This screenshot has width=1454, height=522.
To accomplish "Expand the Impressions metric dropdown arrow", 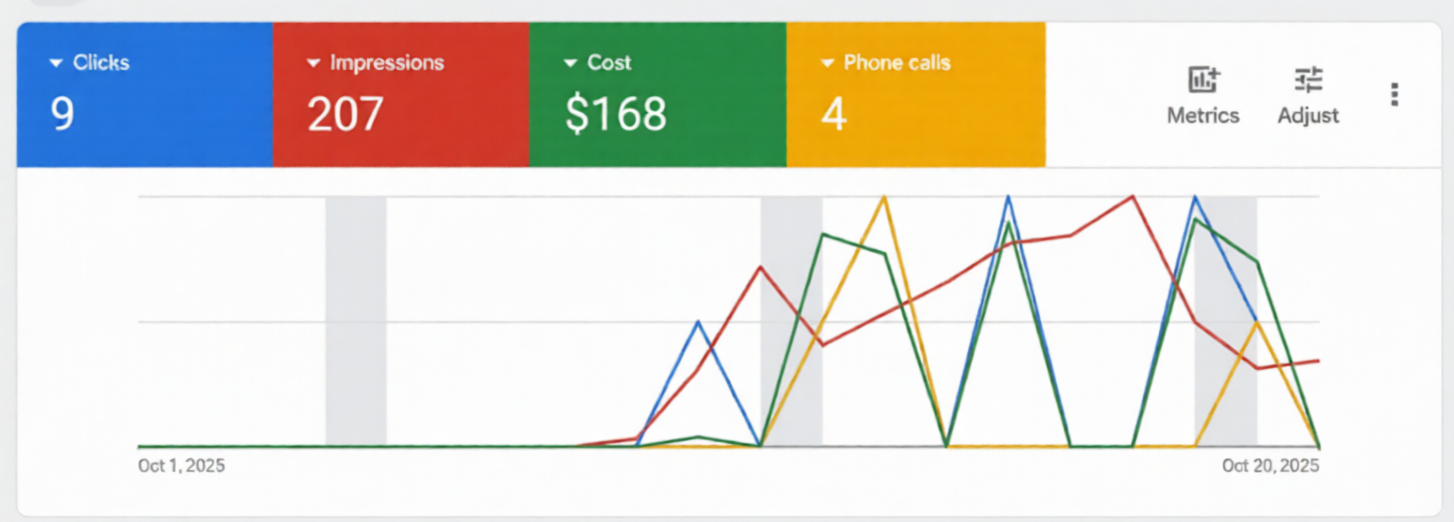I will point(314,63).
